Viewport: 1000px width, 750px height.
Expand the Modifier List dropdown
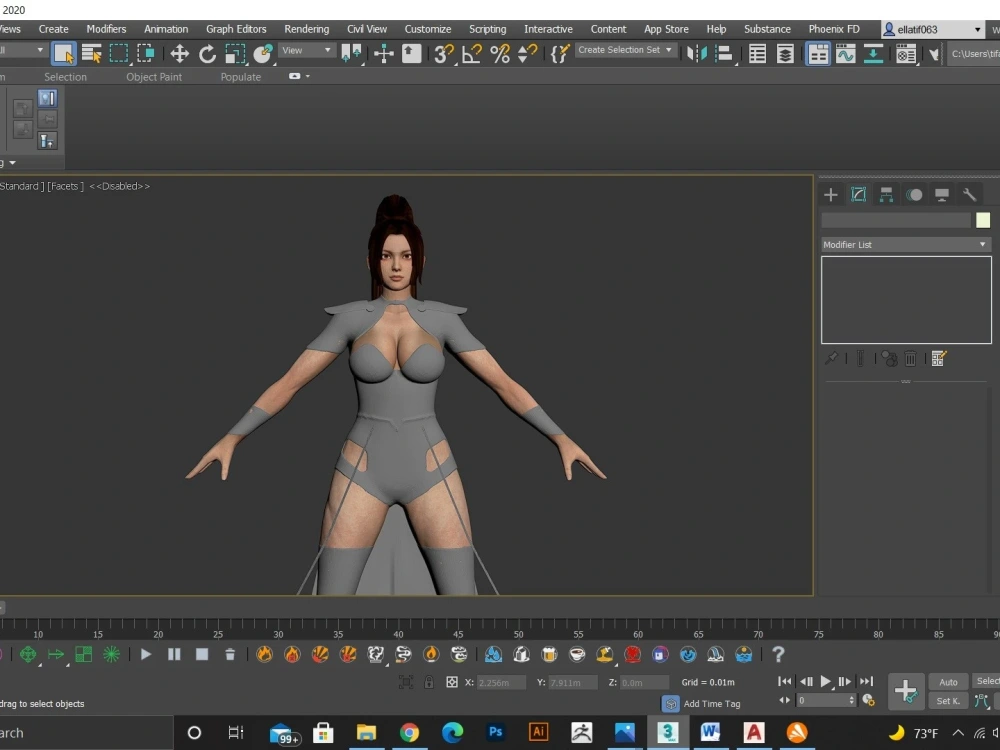pyautogui.click(x=906, y=244)
